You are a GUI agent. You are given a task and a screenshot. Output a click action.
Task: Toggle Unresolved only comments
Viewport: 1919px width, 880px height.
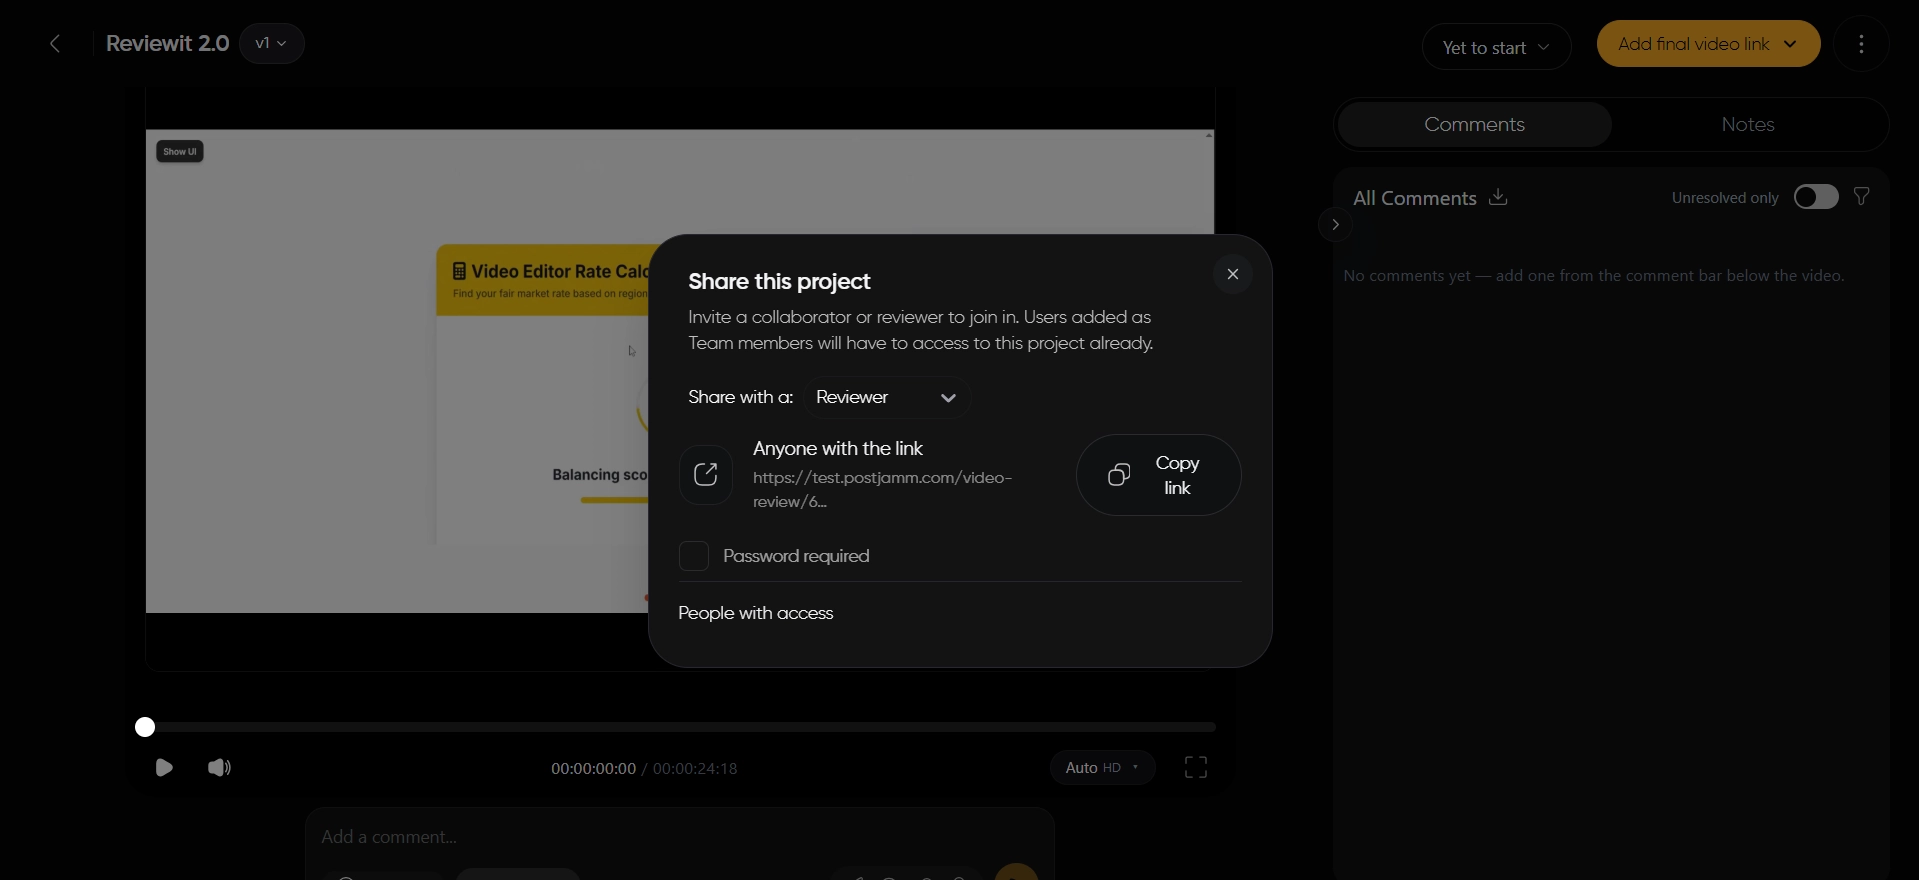[1816, 197]
